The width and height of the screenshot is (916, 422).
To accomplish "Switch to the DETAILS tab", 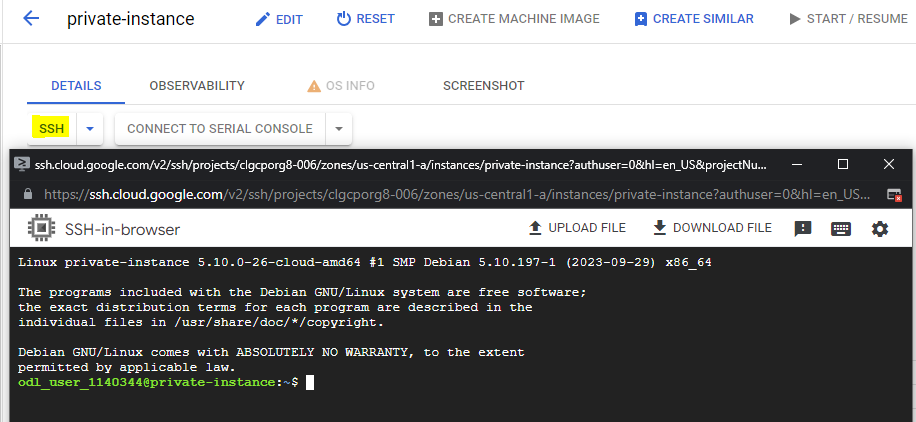I will (76, 86).
